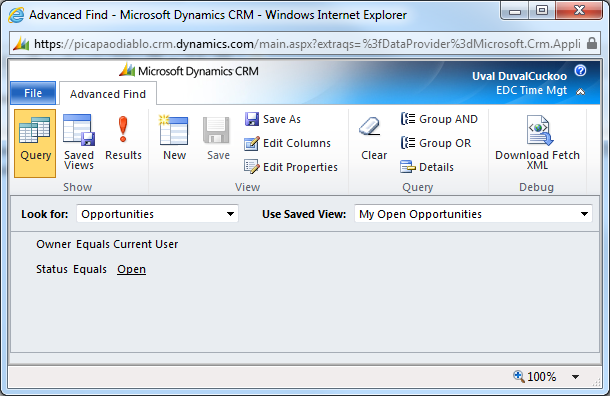The width and height of the screenshot is (610, 396).
Task: Click the zoom magnifier icon
Action: point(519,376)
